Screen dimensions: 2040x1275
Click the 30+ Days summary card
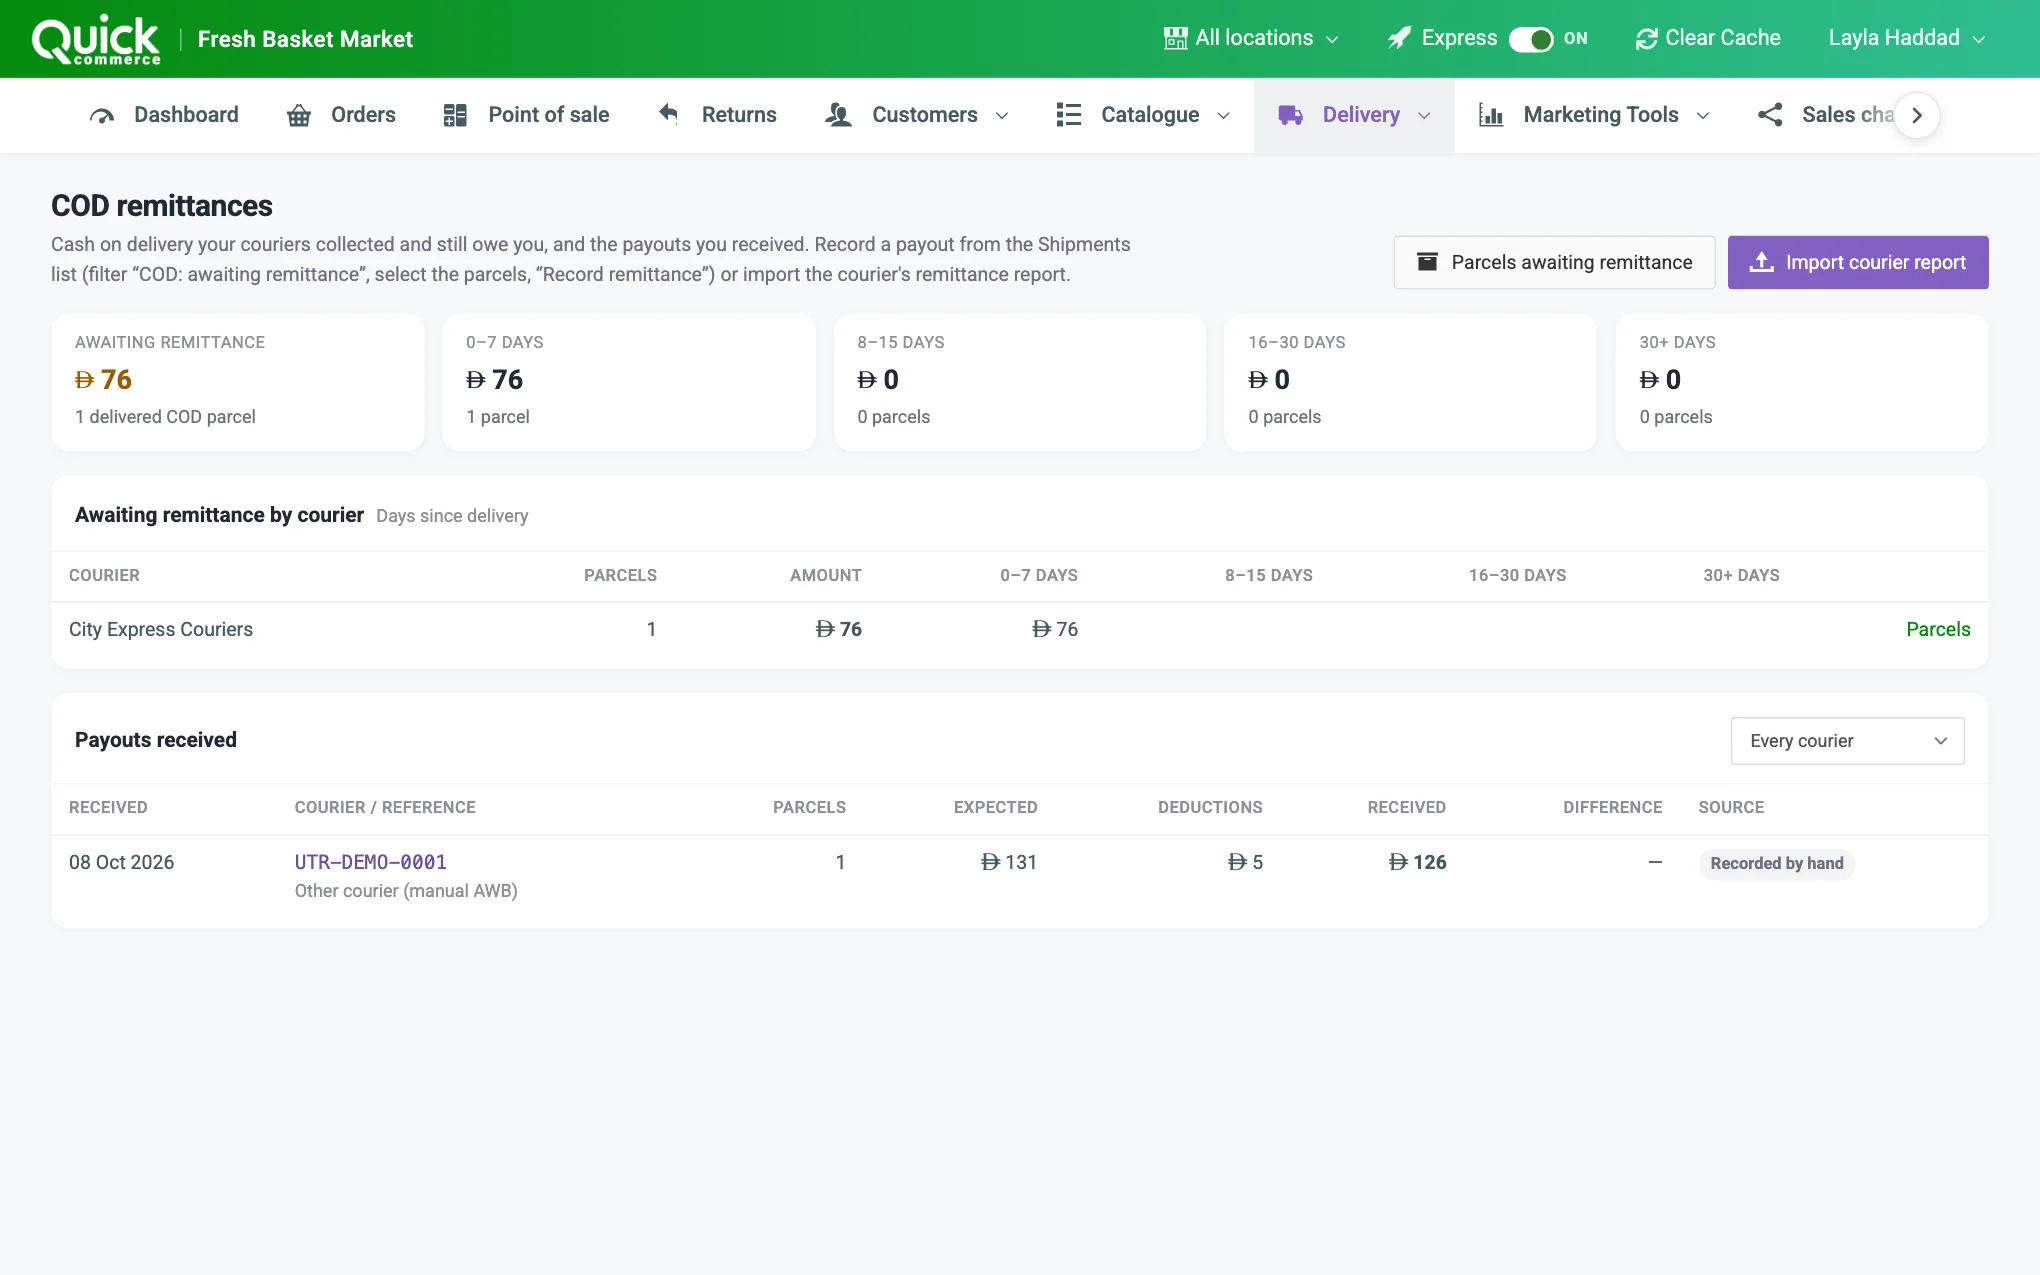[x=1801, y=382]
